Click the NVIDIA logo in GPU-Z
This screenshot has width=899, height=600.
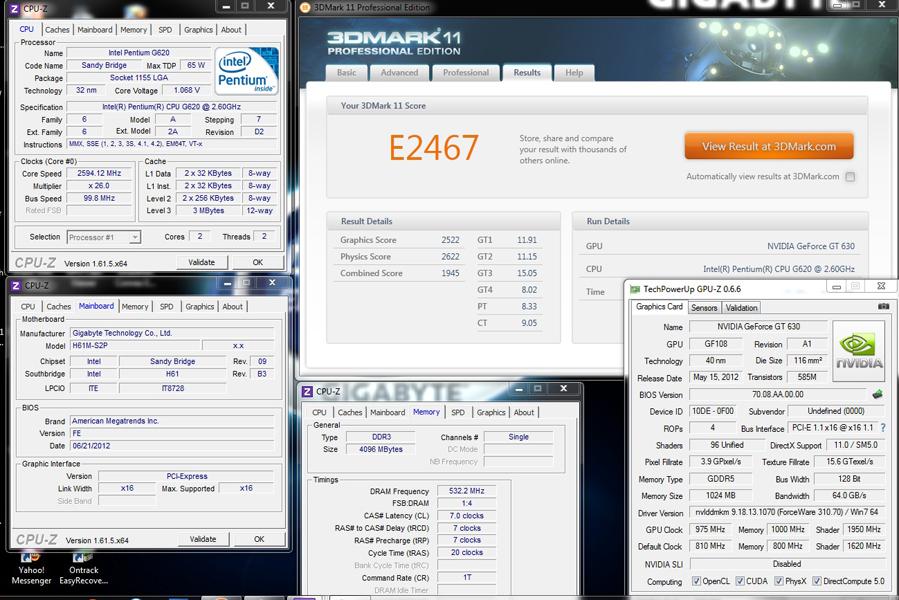(858, 351)
